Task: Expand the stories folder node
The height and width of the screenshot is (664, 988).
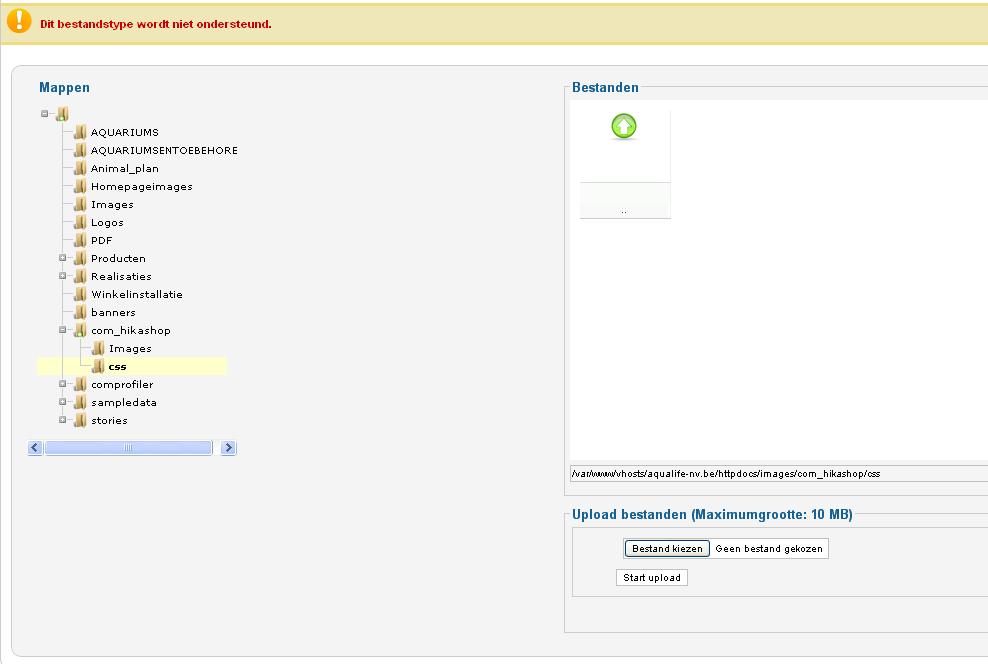Action: click(62, 420)
